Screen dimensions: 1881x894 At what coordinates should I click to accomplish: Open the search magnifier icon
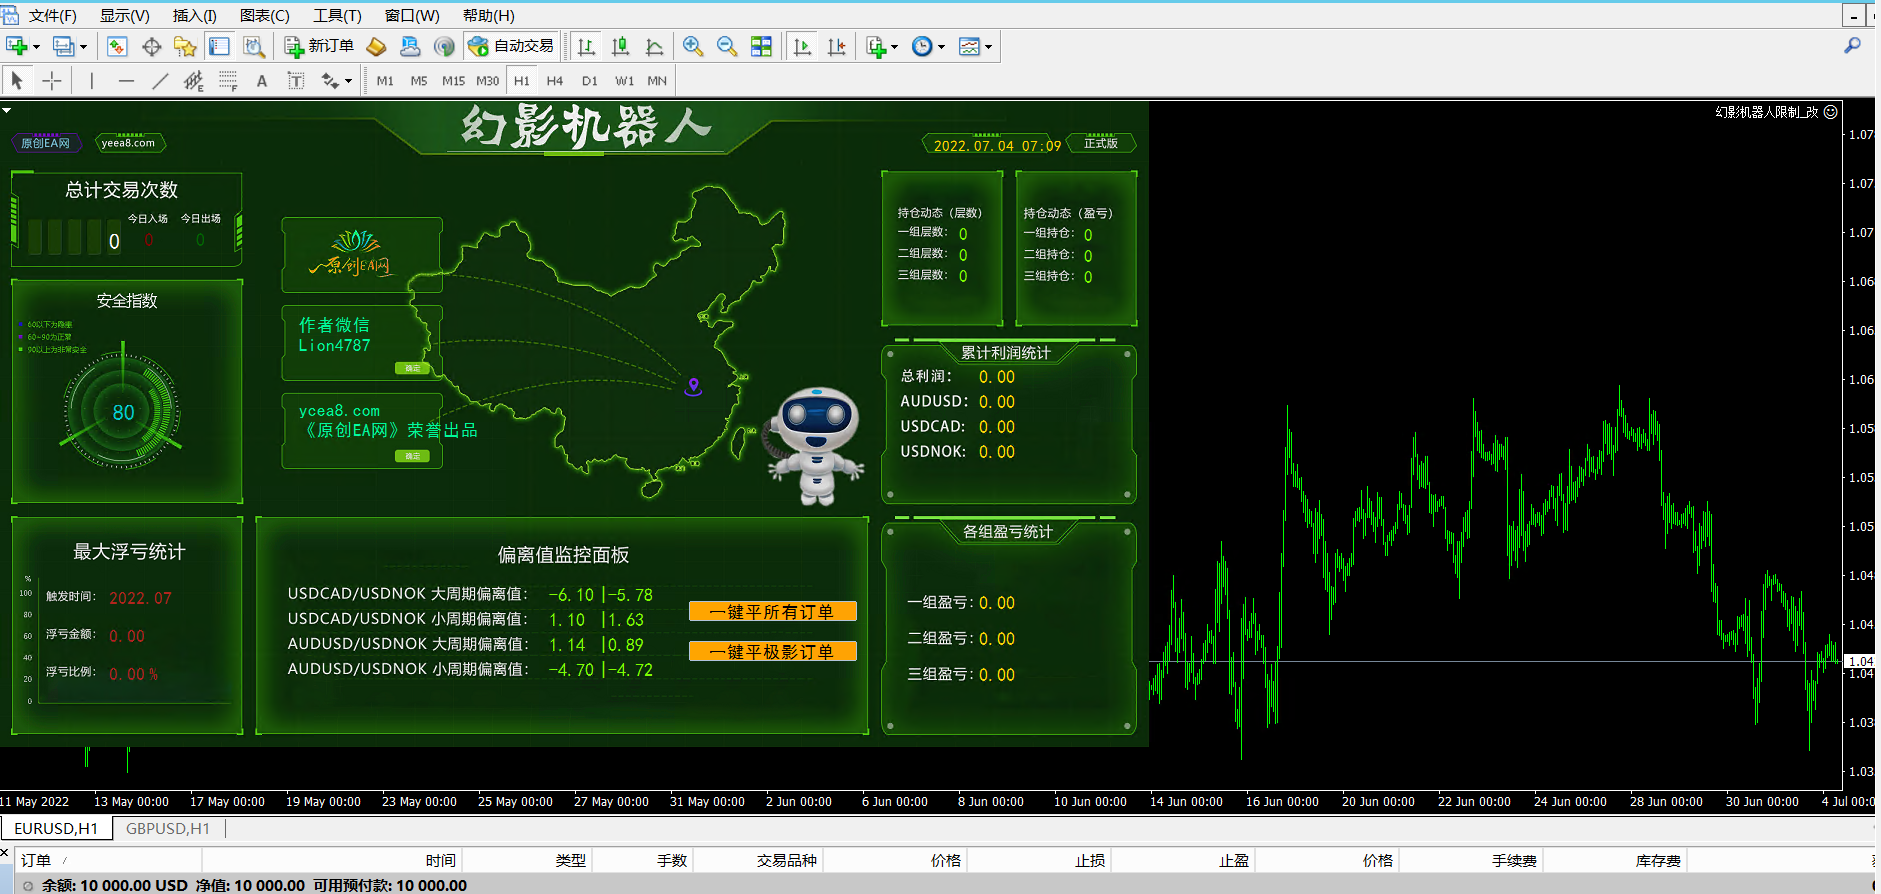point(1852,46)
